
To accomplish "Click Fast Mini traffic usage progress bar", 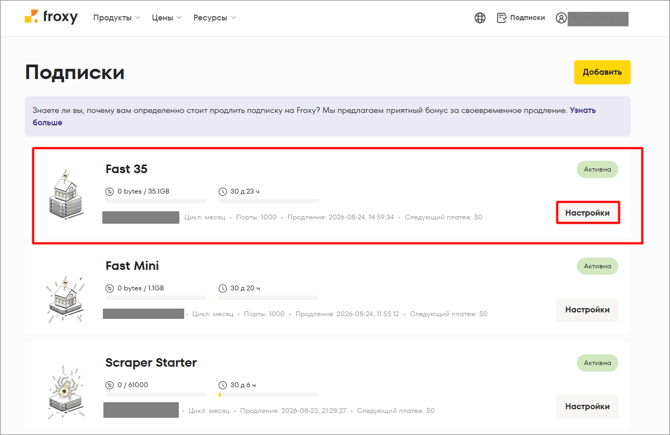I will pyautogui.click(x=156, y=298).
